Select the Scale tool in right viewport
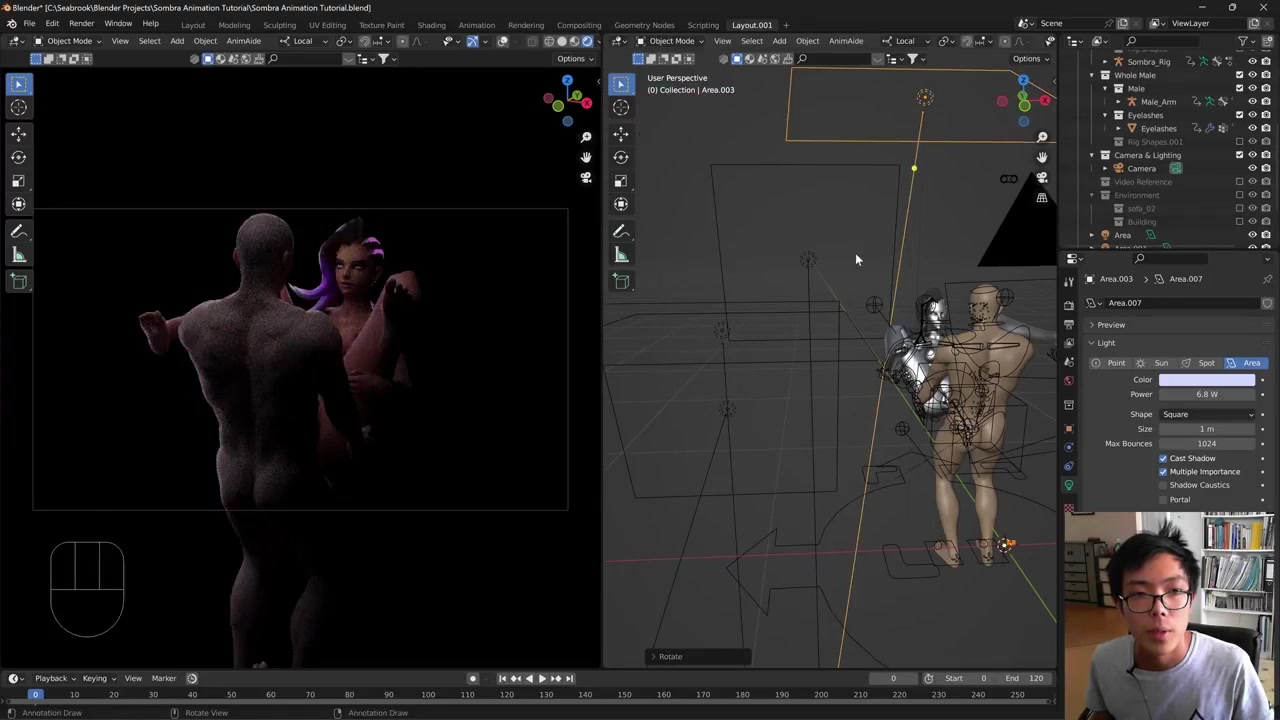The height and width of the screenshot is (720, 1280). 621,181
